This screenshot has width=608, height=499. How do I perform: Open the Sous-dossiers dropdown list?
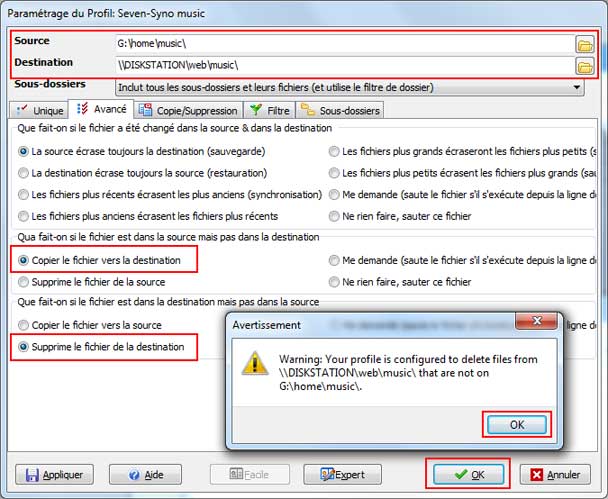point(349,88)
